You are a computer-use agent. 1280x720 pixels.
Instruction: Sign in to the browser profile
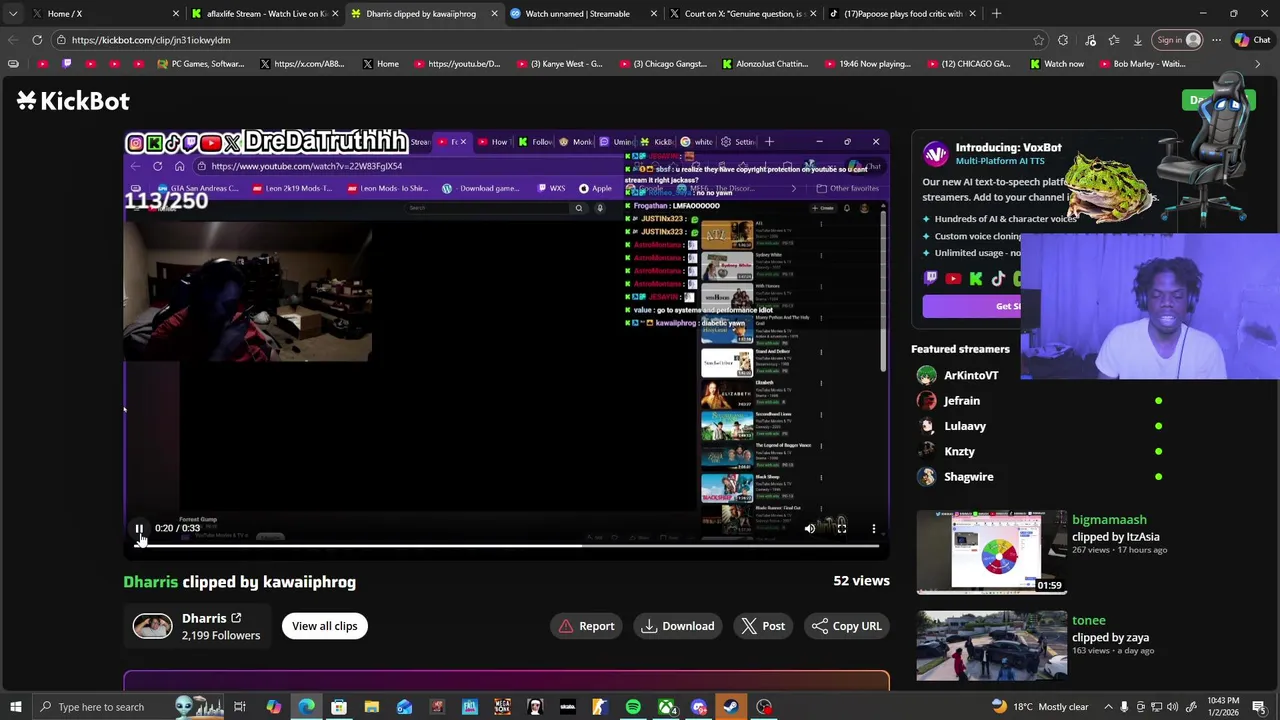1179,40
